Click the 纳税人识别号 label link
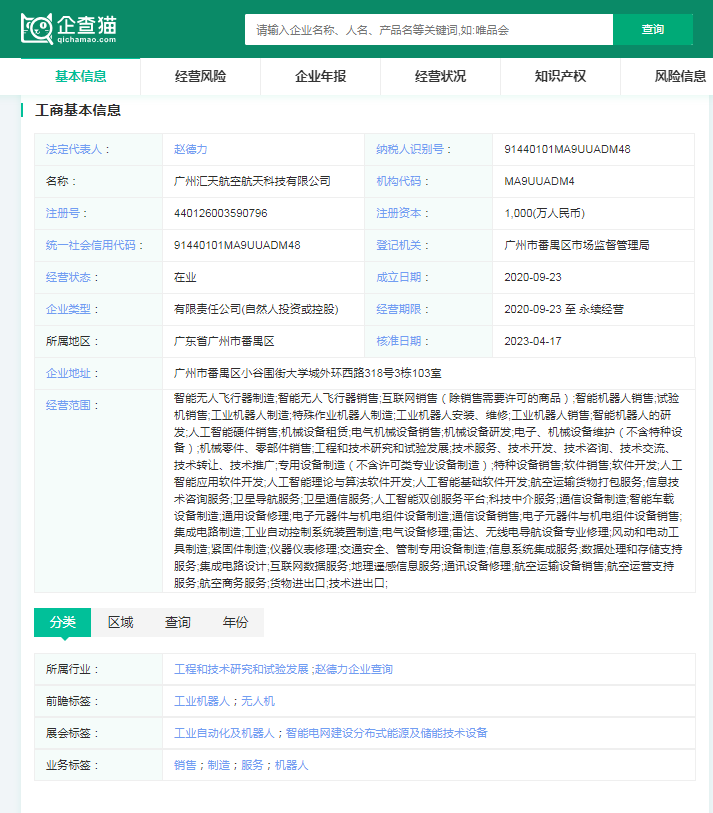The image size is (713, 813). pyautogui.click(x=410, y=149)
